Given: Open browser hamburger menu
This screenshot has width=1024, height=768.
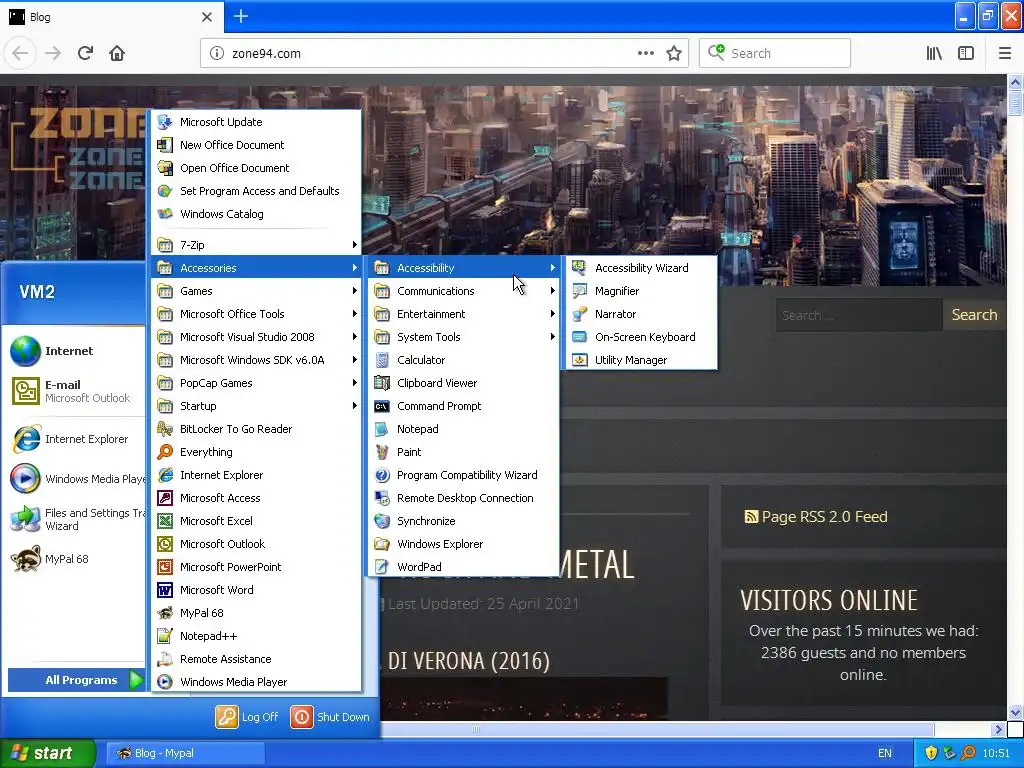Looking at the screenshot, I should coord(1004,54).
